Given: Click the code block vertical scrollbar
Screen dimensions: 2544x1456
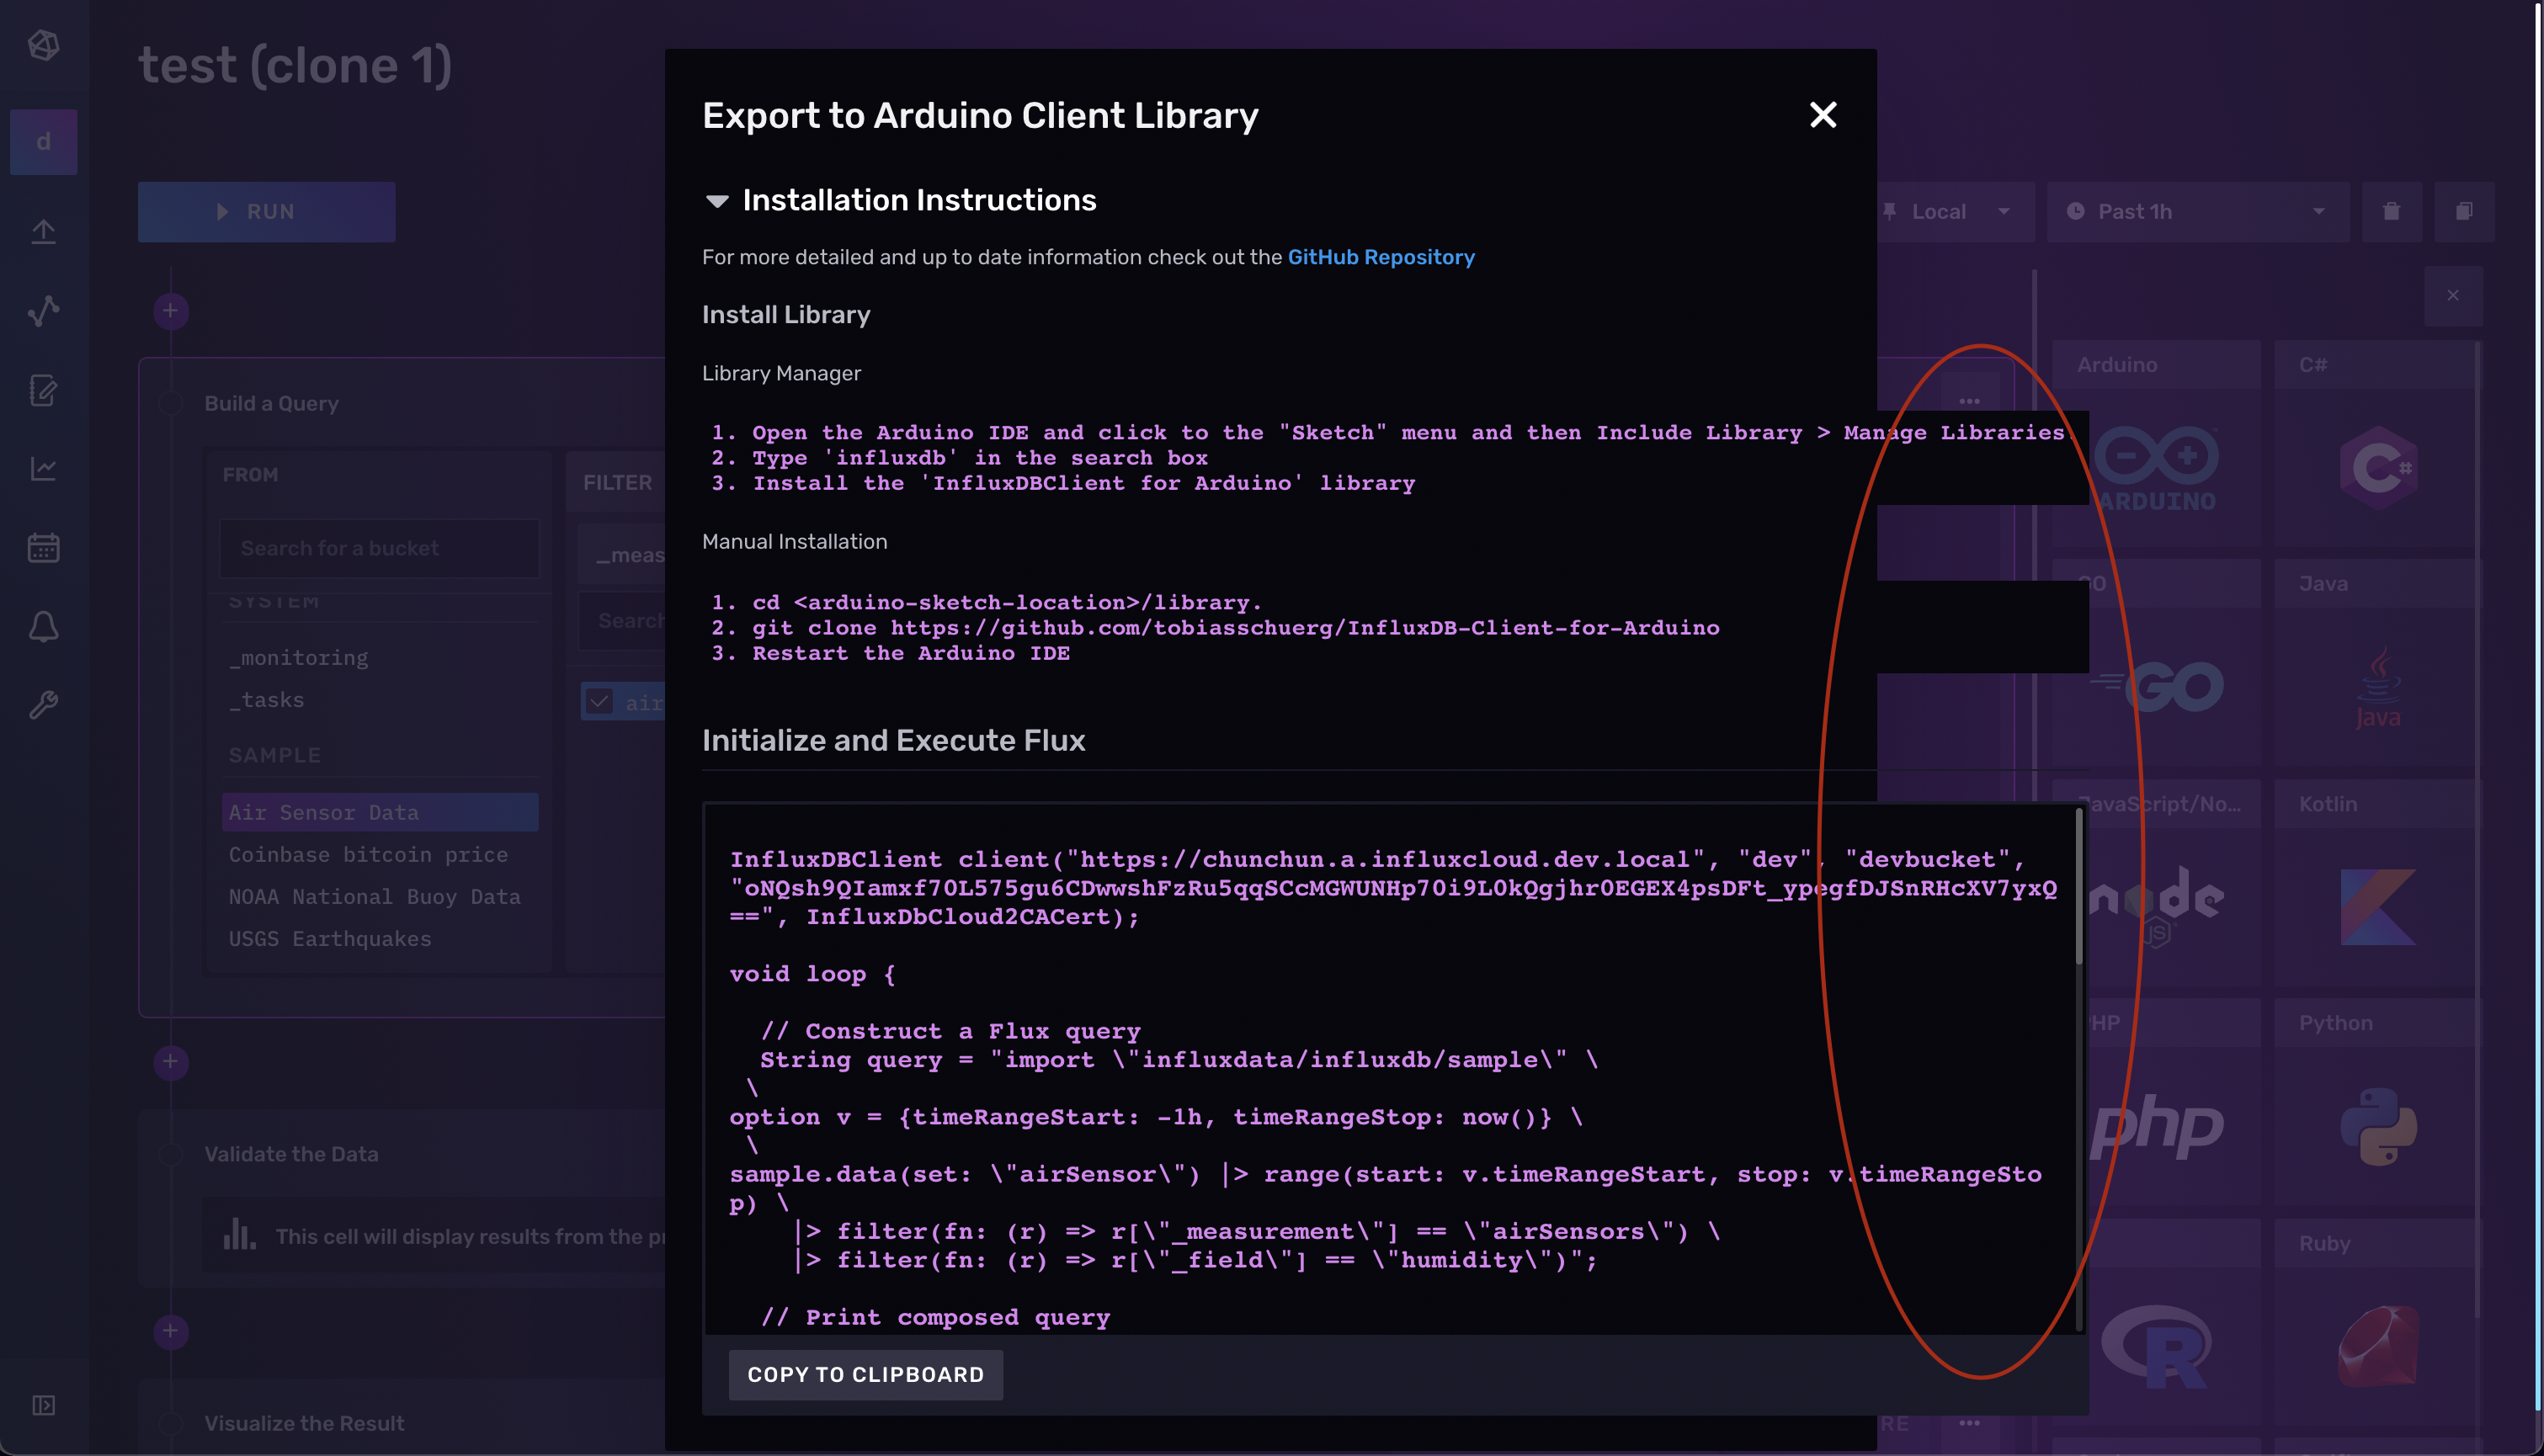Looking at the screenshot, I should click(2078, 885).
